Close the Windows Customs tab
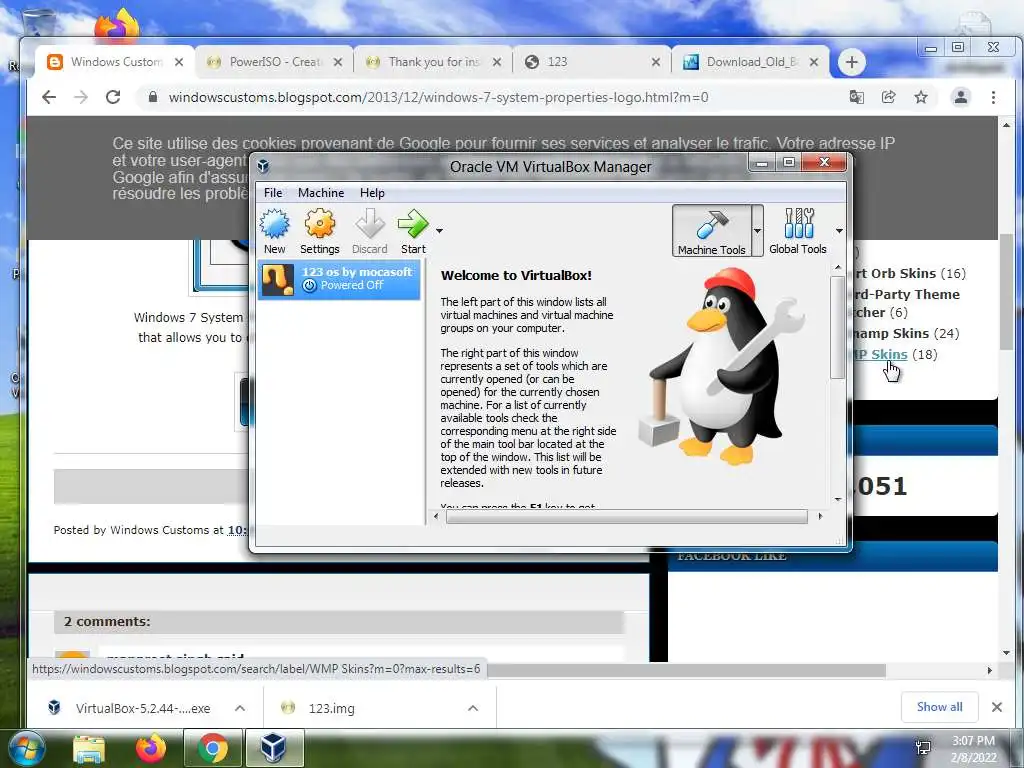This screenshot has width=1024, height=768. point(179,62)
